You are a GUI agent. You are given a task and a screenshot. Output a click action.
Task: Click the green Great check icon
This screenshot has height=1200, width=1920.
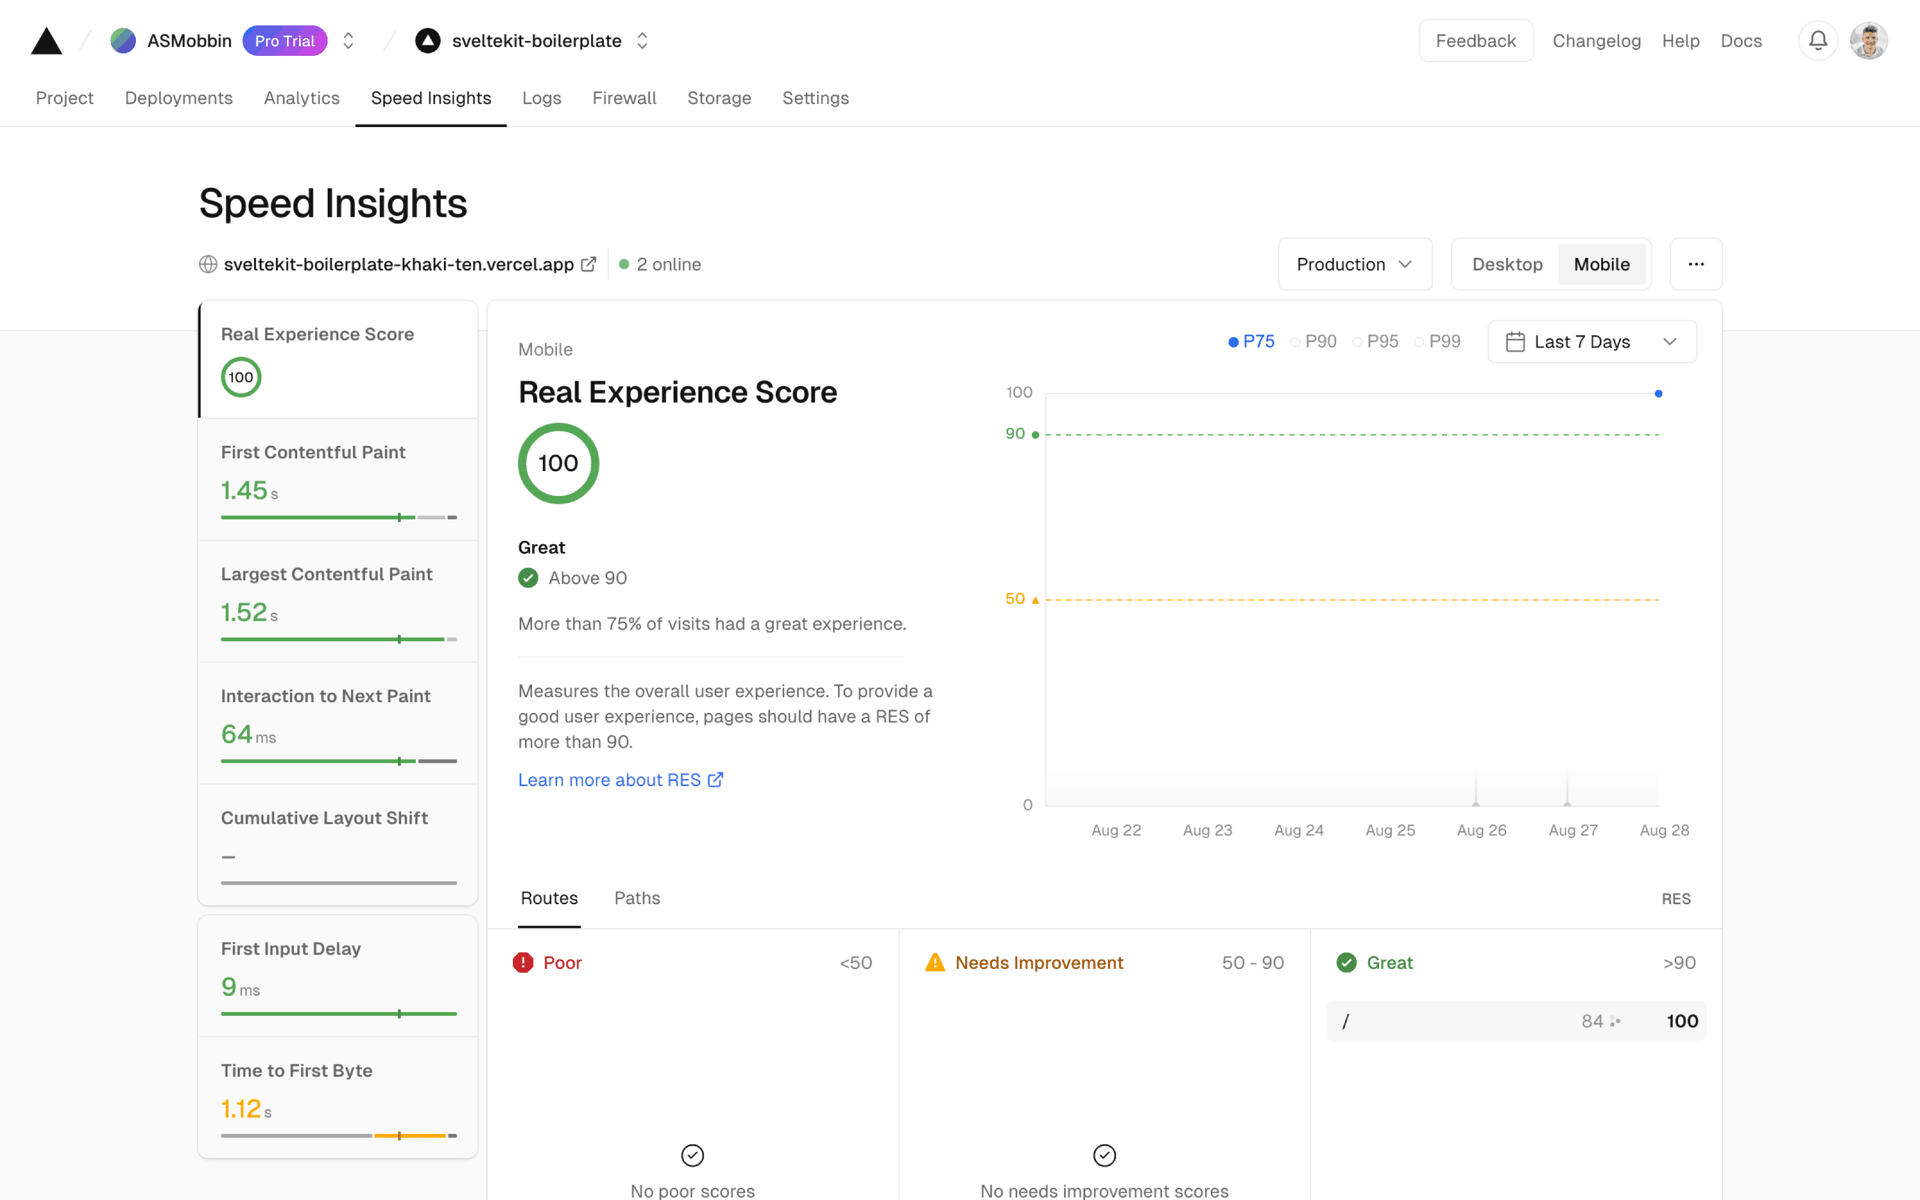point(1347,963)
